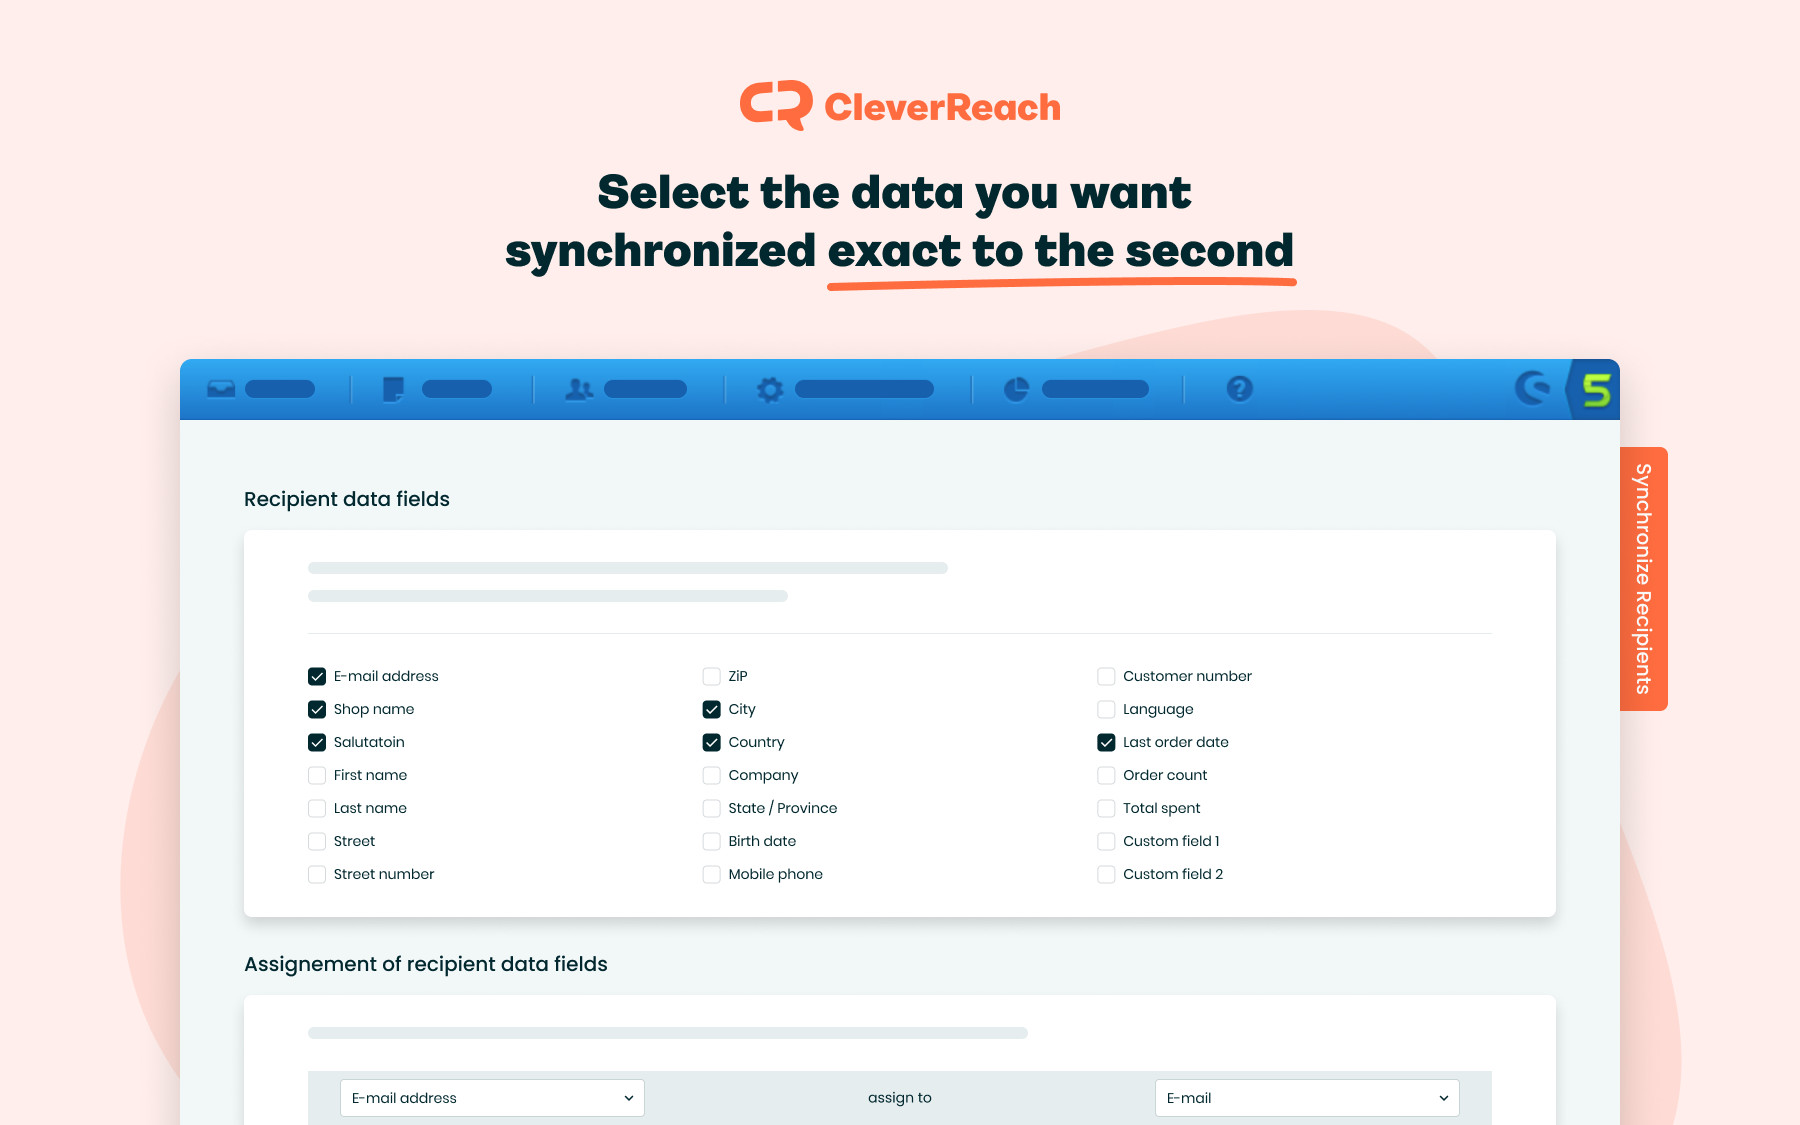Select the Company checkbox
Image resolution: width=1800 pixels, height=1125 pixels.
712,775
